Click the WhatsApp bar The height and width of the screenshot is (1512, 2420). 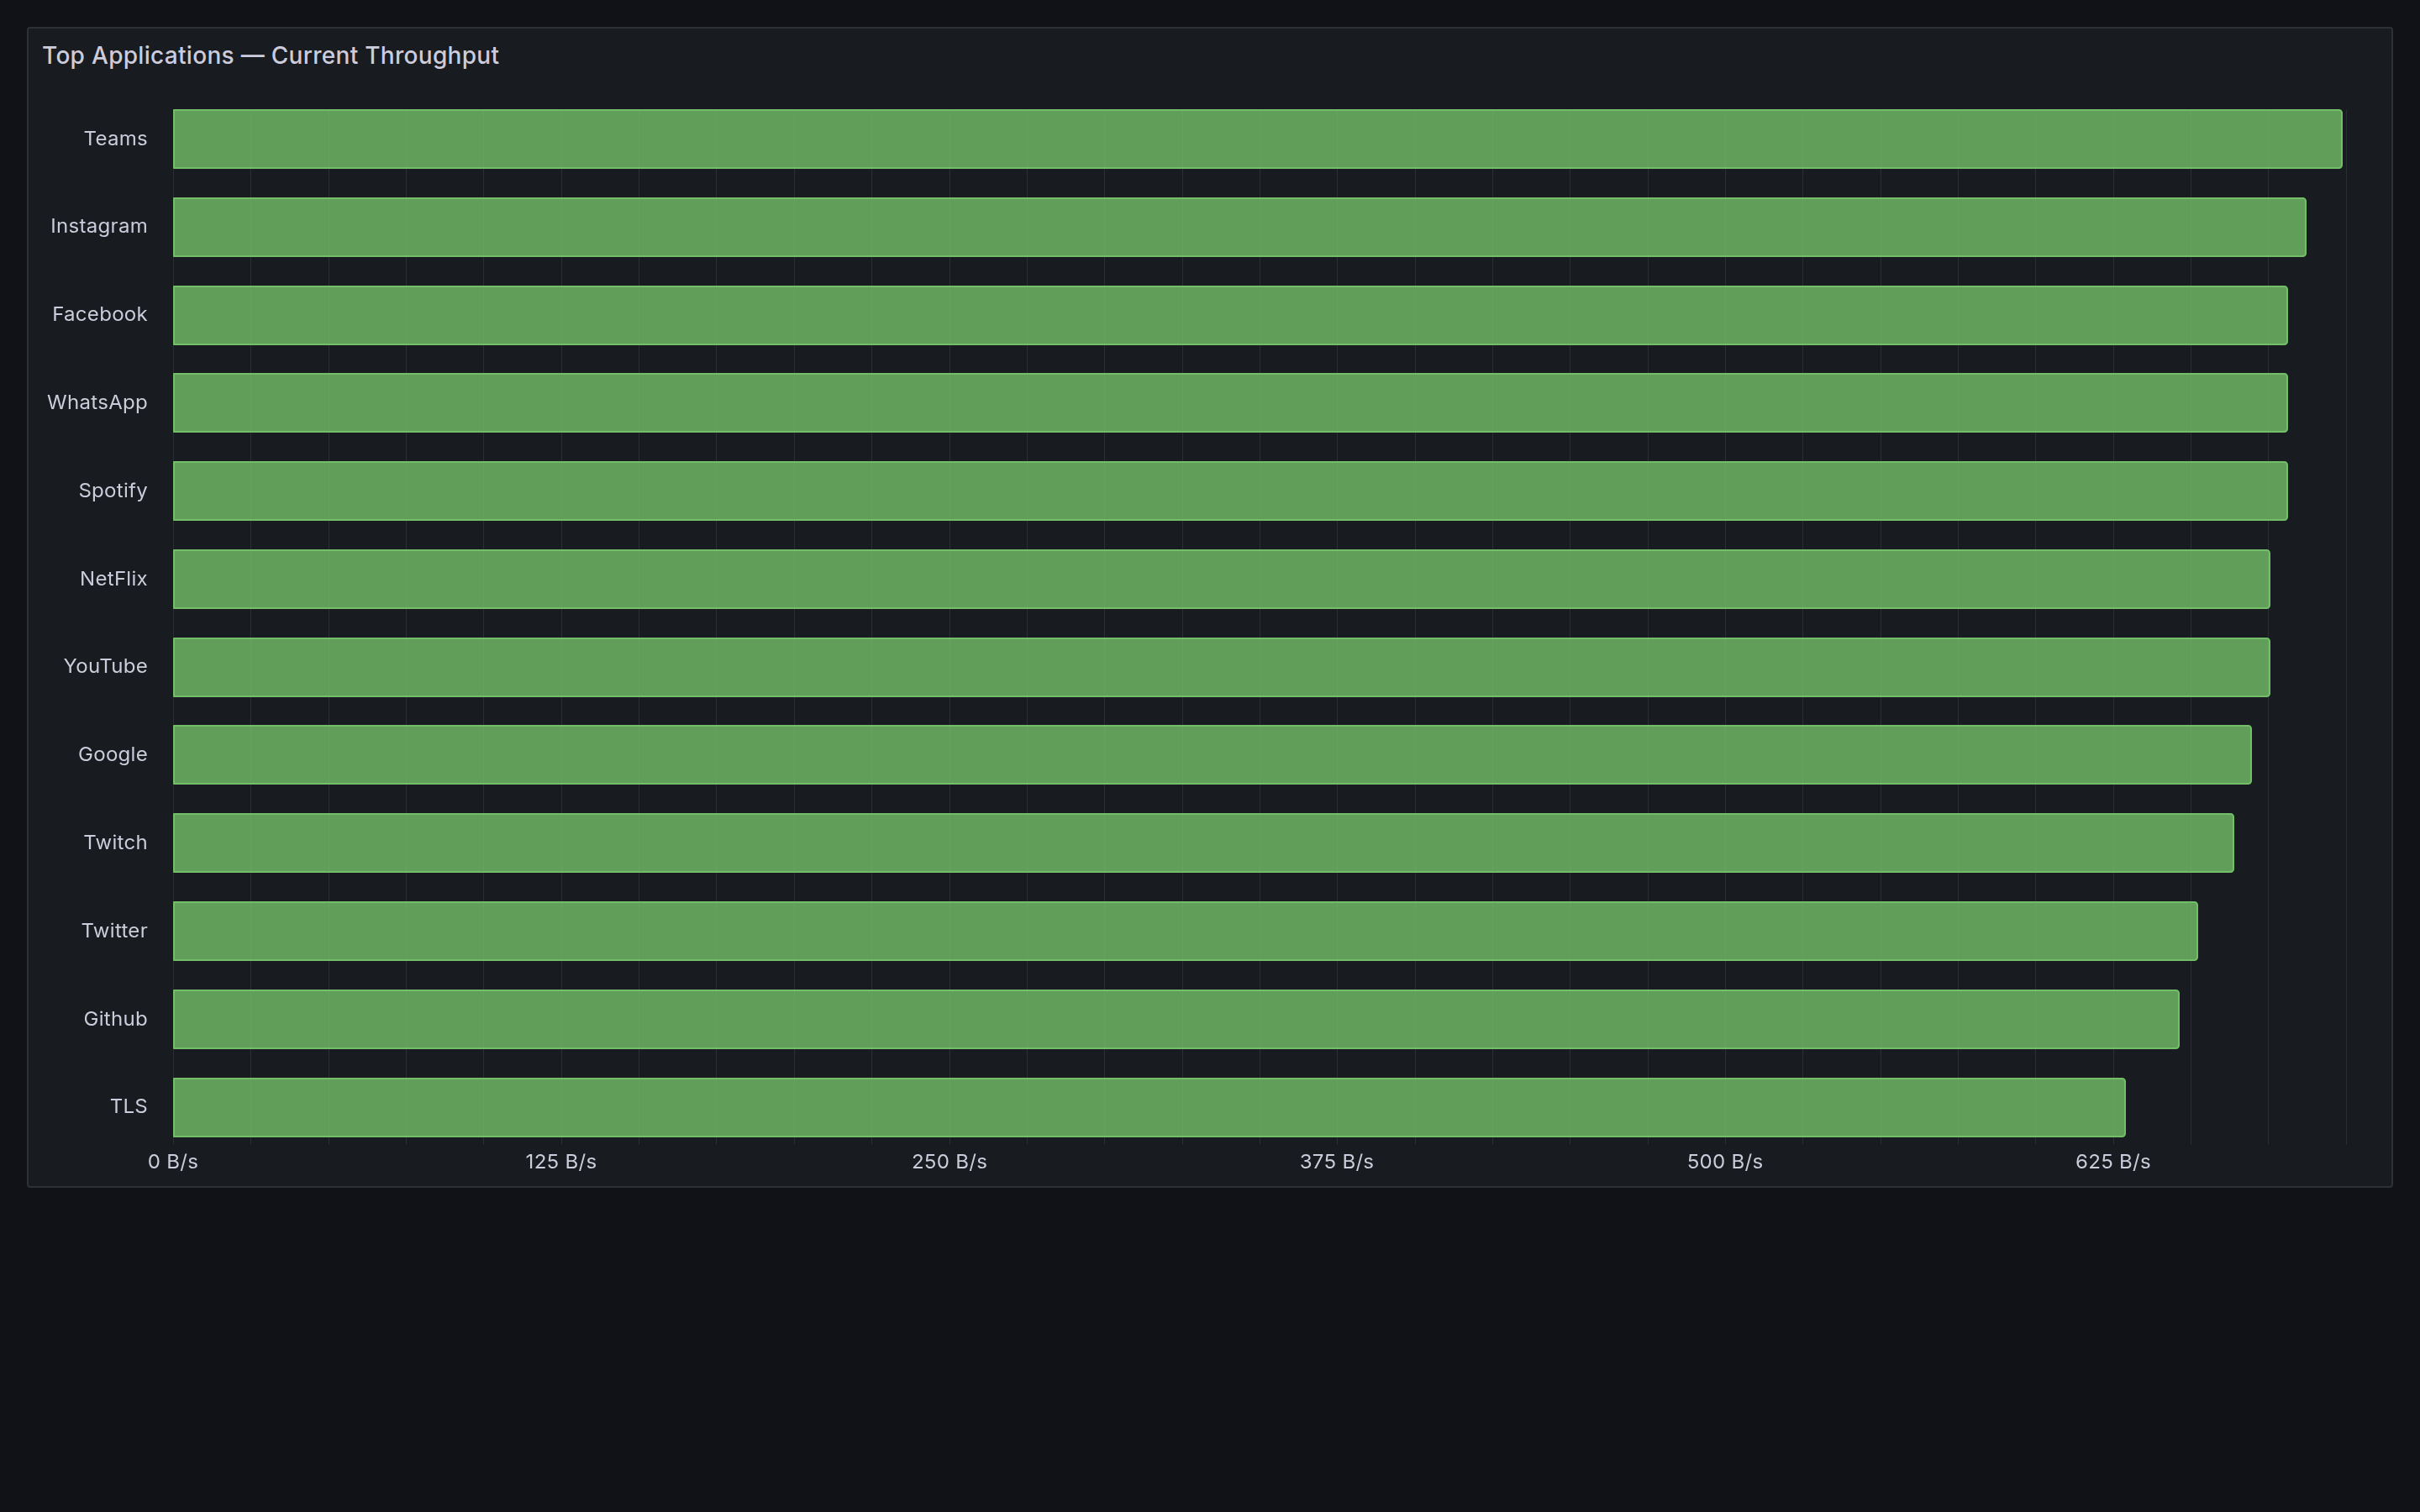pos(1200,402)
